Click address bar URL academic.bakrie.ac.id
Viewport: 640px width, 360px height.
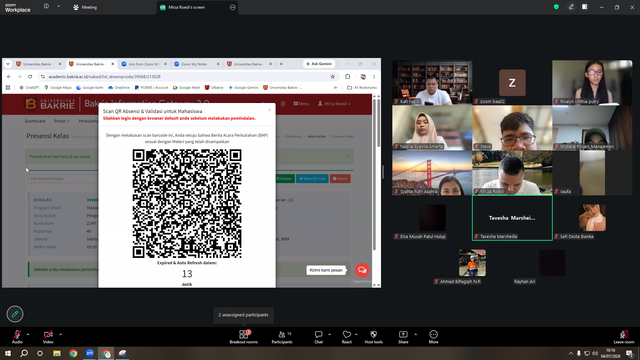pos(104,77)
